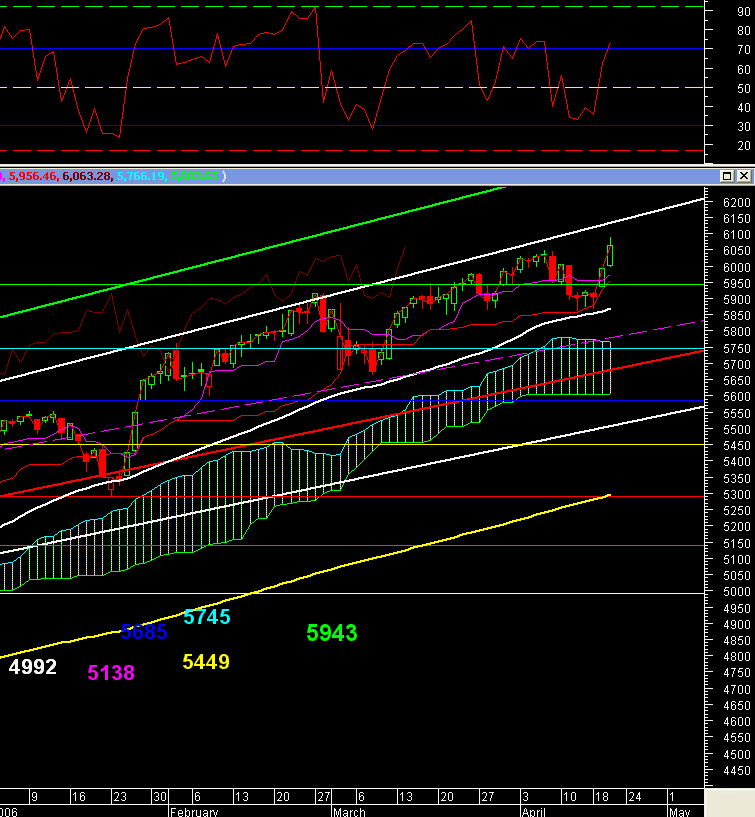Click the 50 level on oscillator axis

[x=744, y=89]
